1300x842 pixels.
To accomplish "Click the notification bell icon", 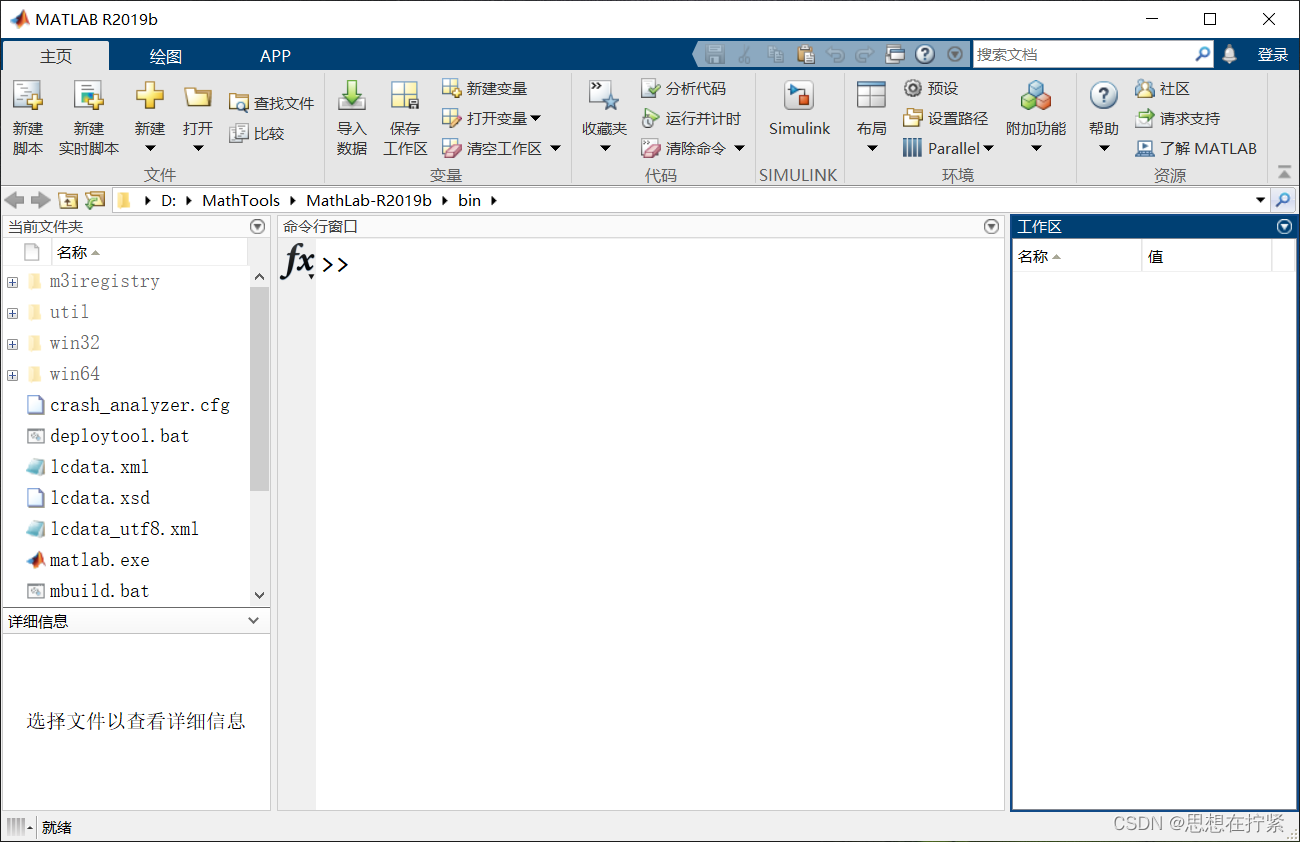I will click(x=1230, y=55).
